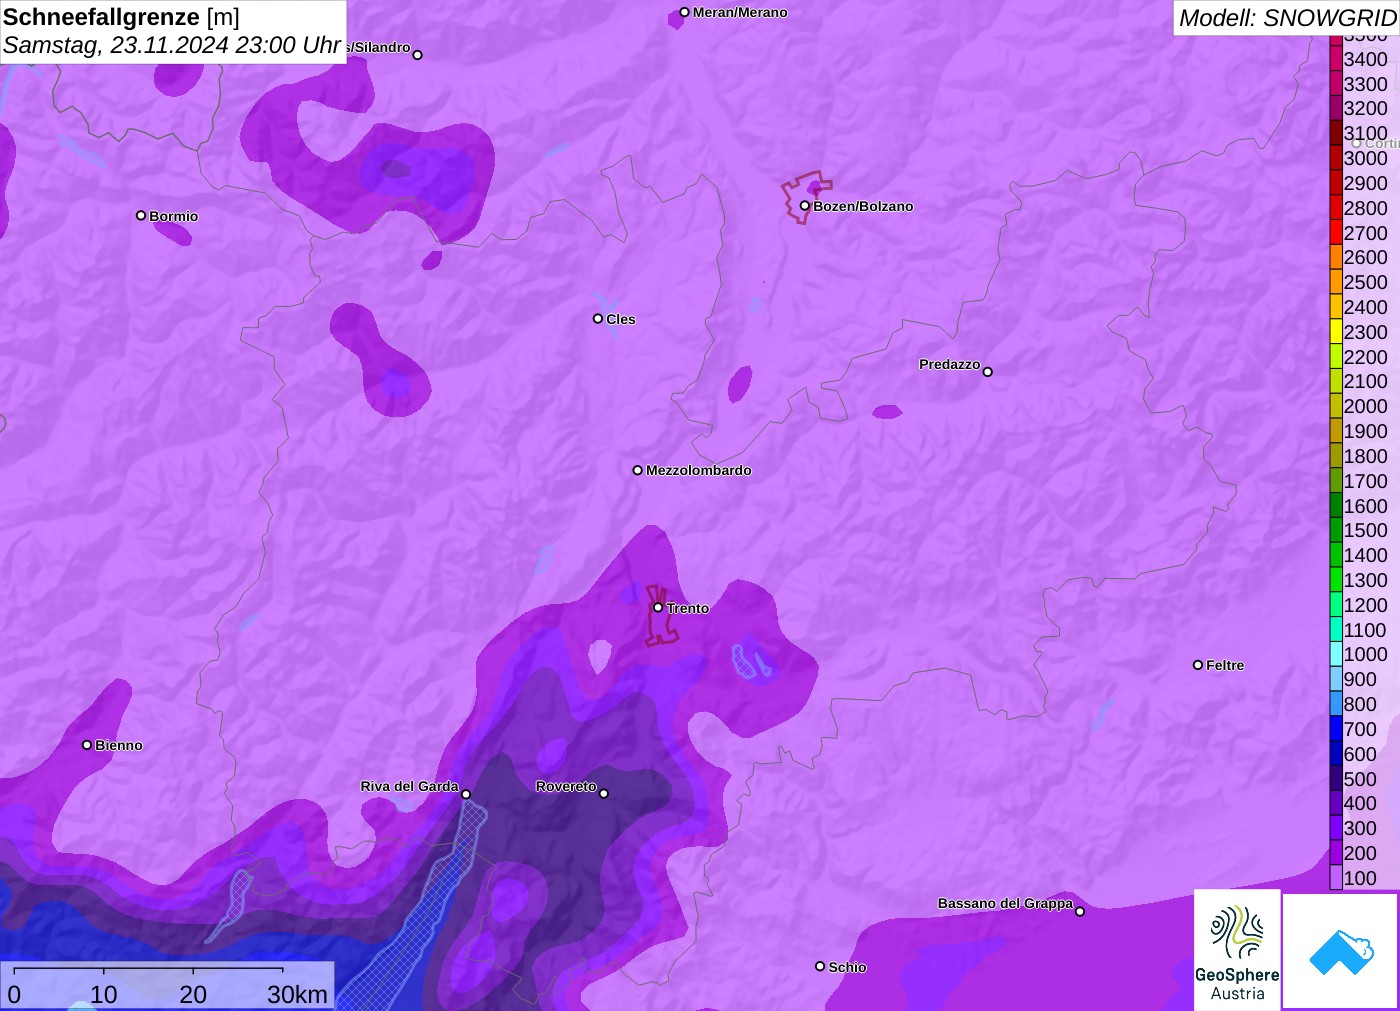The width and height of the screenshot is (1400, 1011).
Task: Click the blue cloud logo icon
Action: click(x=1340, y=951)
